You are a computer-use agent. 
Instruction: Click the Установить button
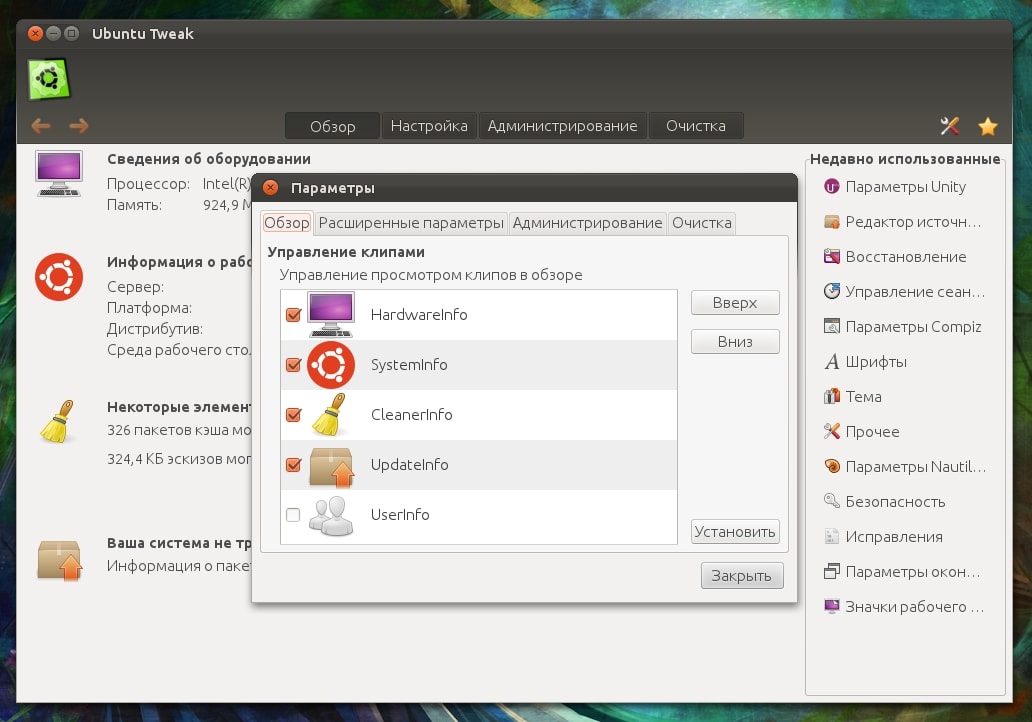[x=735, y=532]
